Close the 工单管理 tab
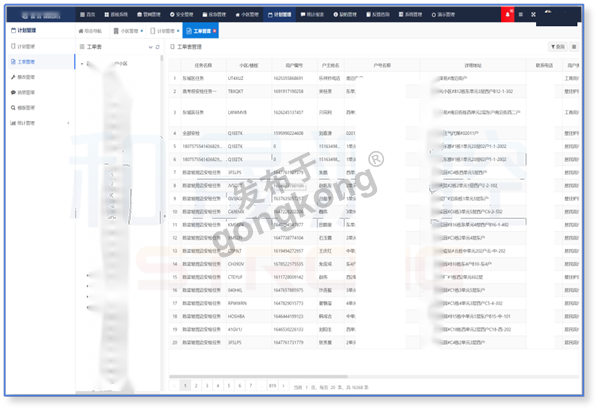This screenshot has width=600, height=411. tap(217, 31)
